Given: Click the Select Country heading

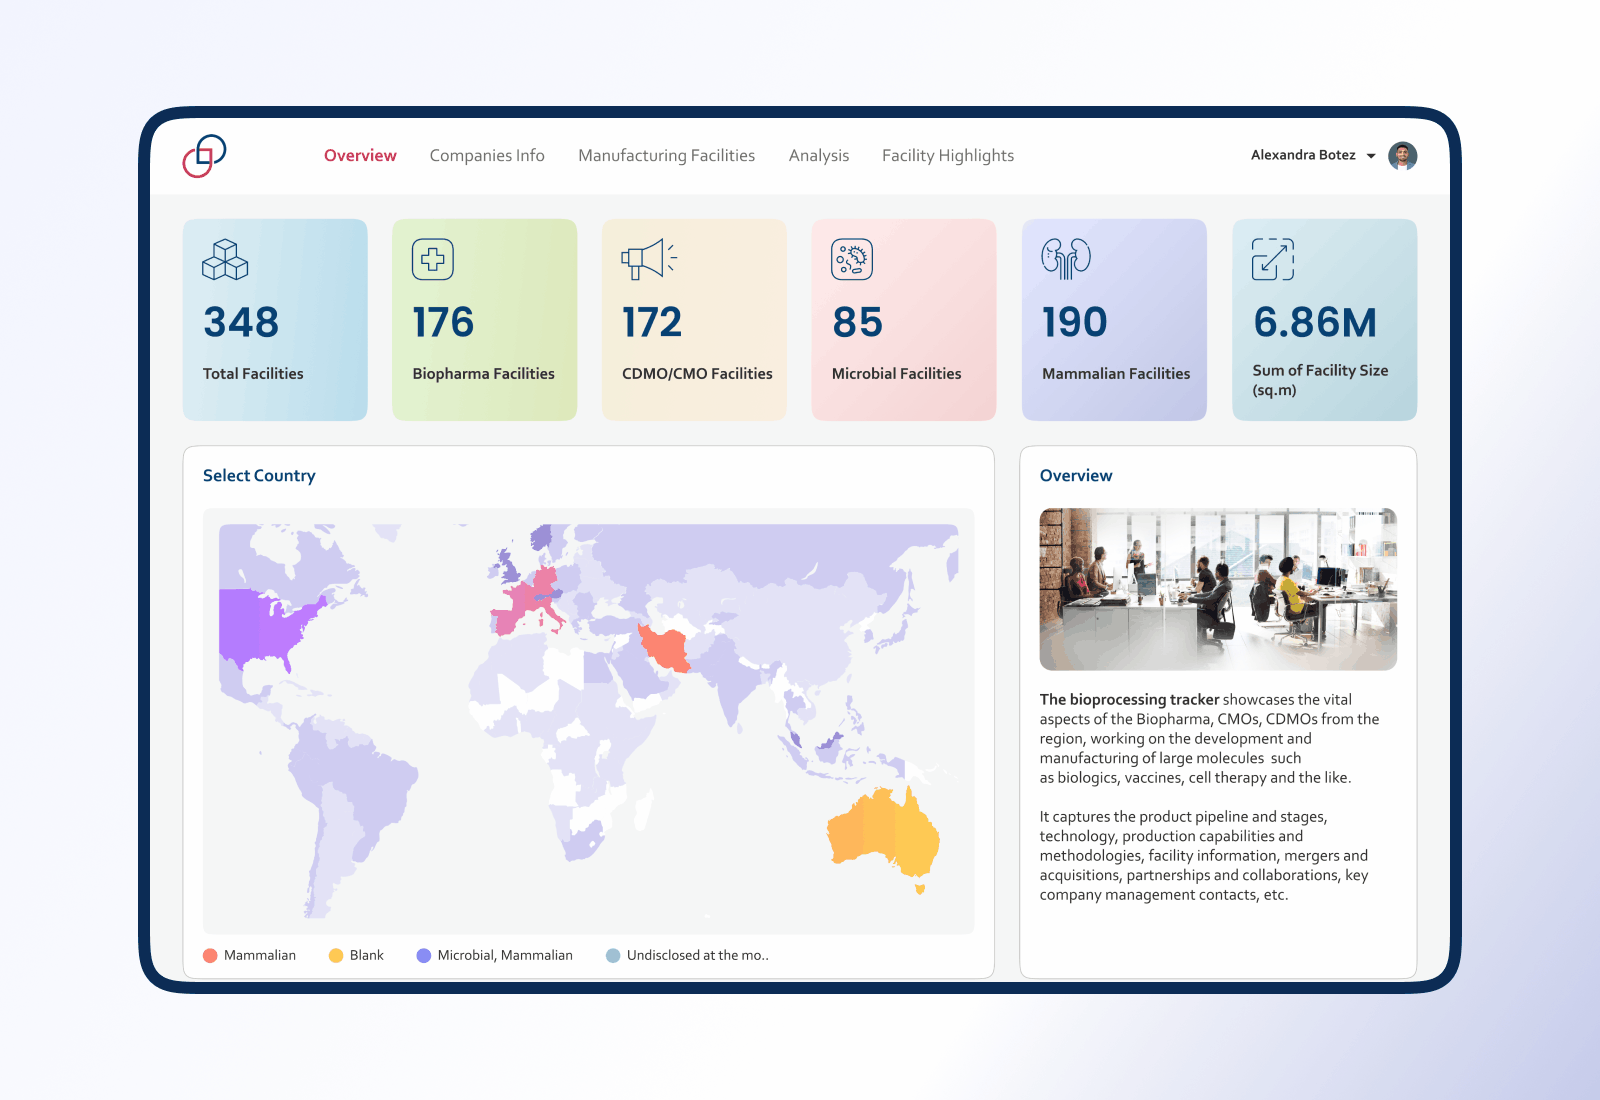Looking at the screenshot, I should tap(259, 476).
